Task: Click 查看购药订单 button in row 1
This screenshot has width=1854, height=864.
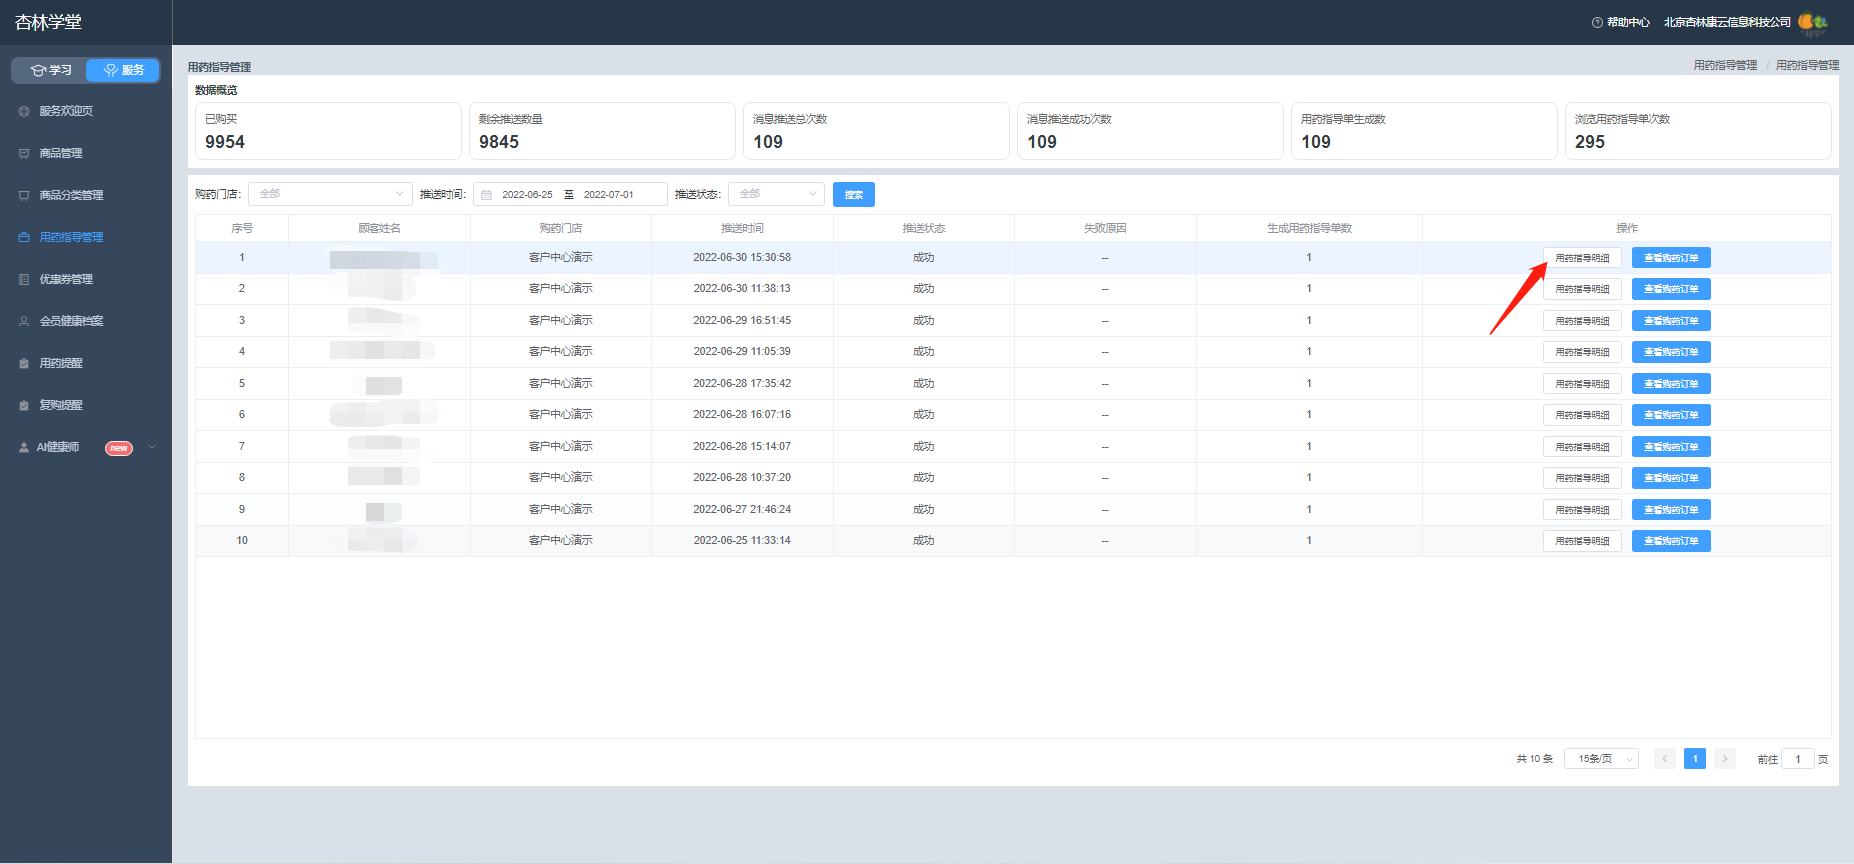Action: coord(1671,258)
